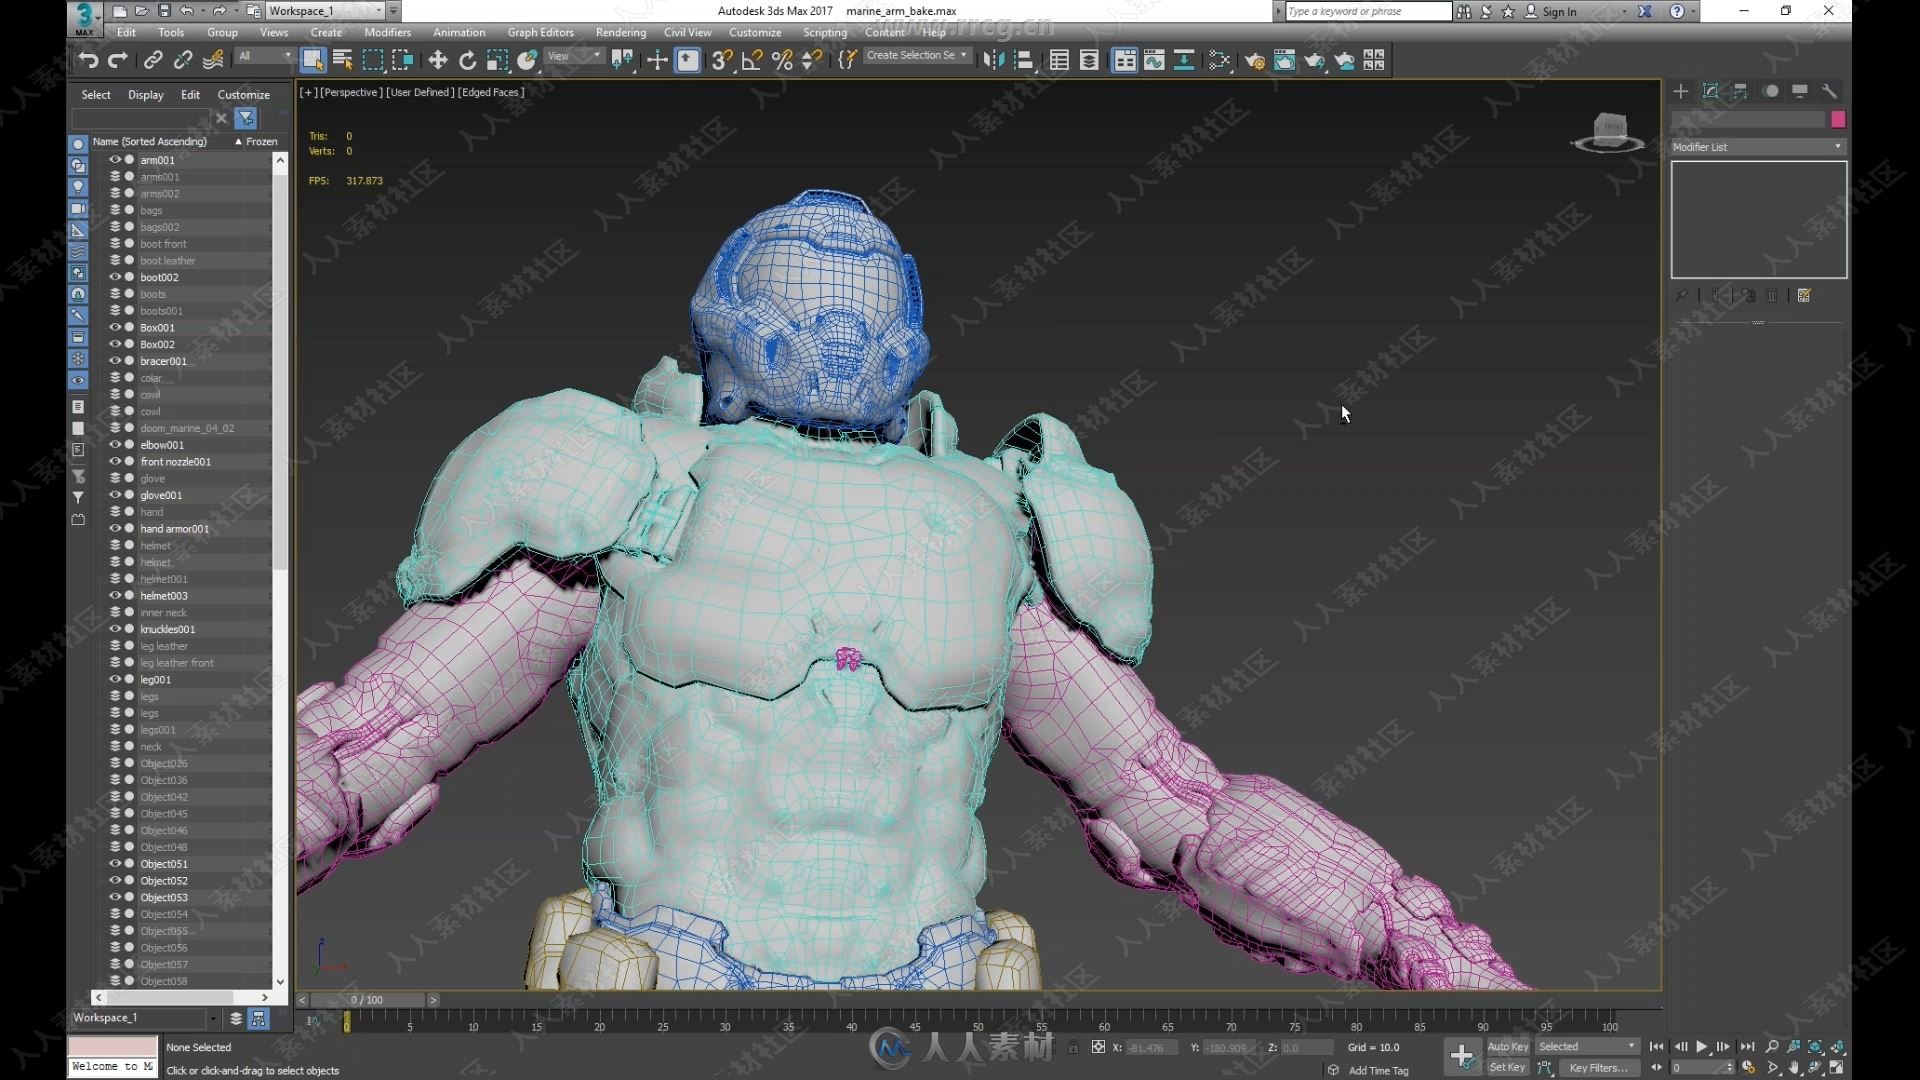
Task: Open viewport [+] general menu
Action: [308, 92]
